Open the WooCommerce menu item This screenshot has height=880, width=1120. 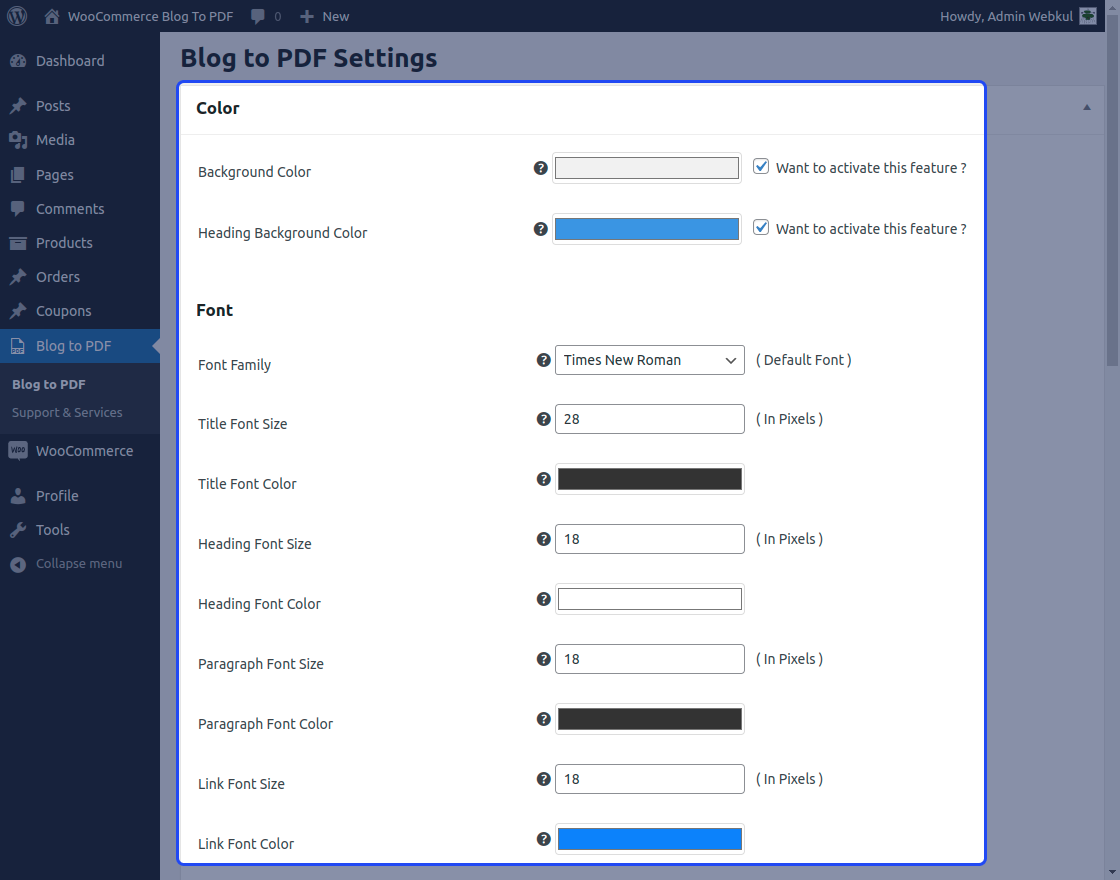point(84,451)
